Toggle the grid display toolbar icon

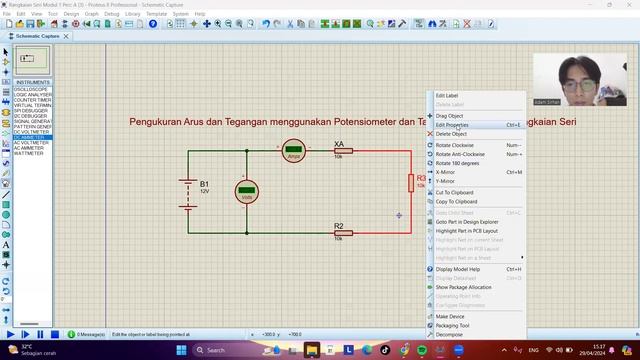pos(180,24)
